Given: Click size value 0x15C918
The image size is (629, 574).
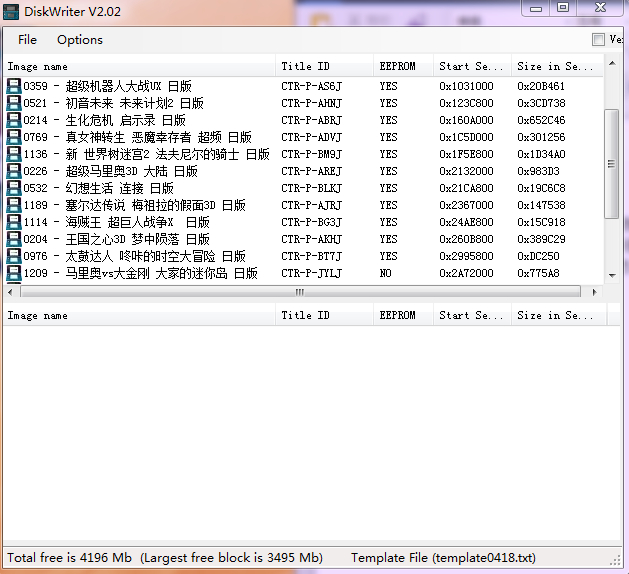Looking at the screenshot, I should tap(541, 222).
